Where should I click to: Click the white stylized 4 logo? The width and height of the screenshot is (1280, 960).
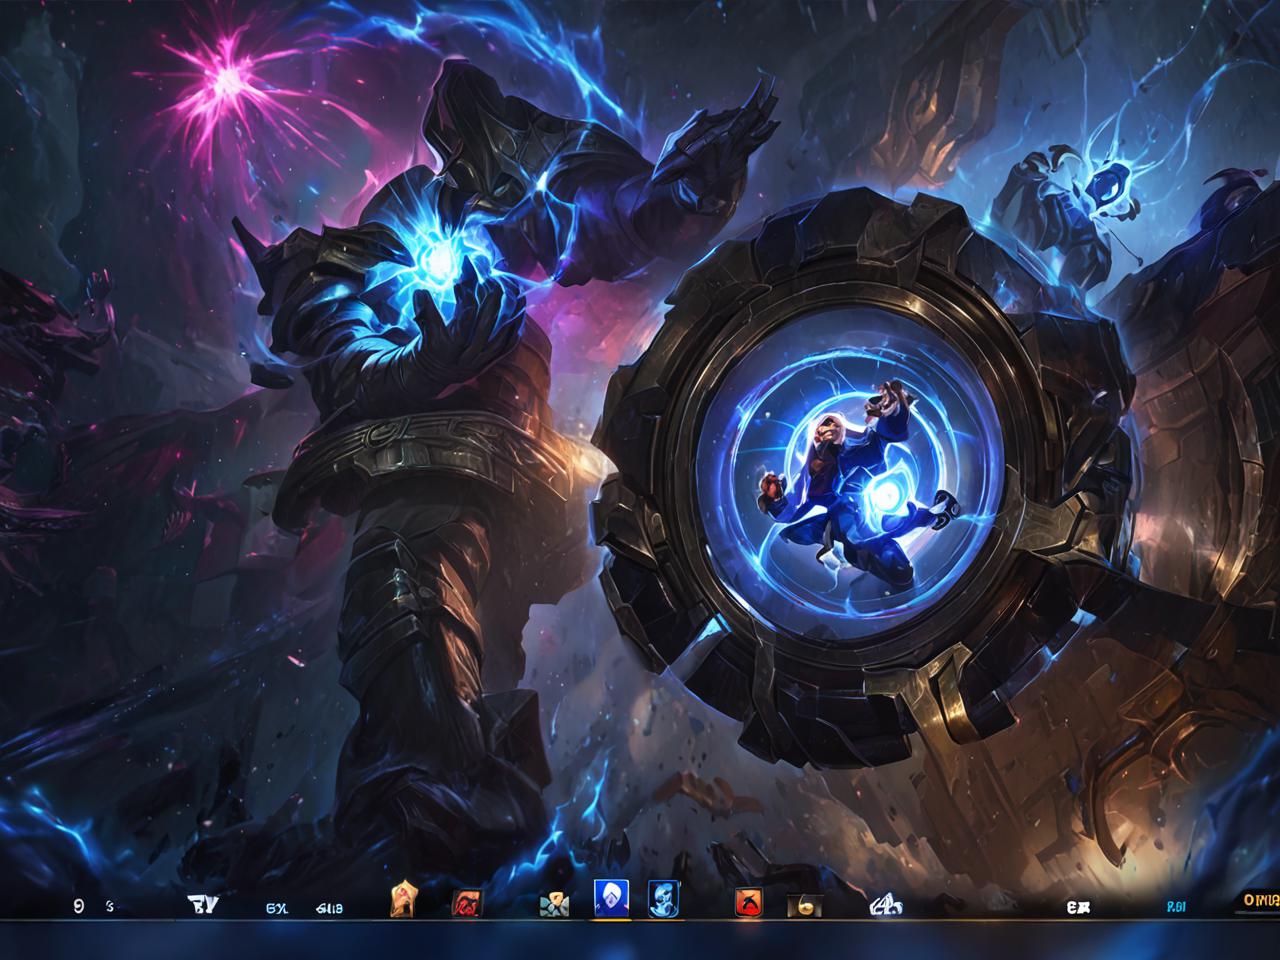[x=885, y=906]
